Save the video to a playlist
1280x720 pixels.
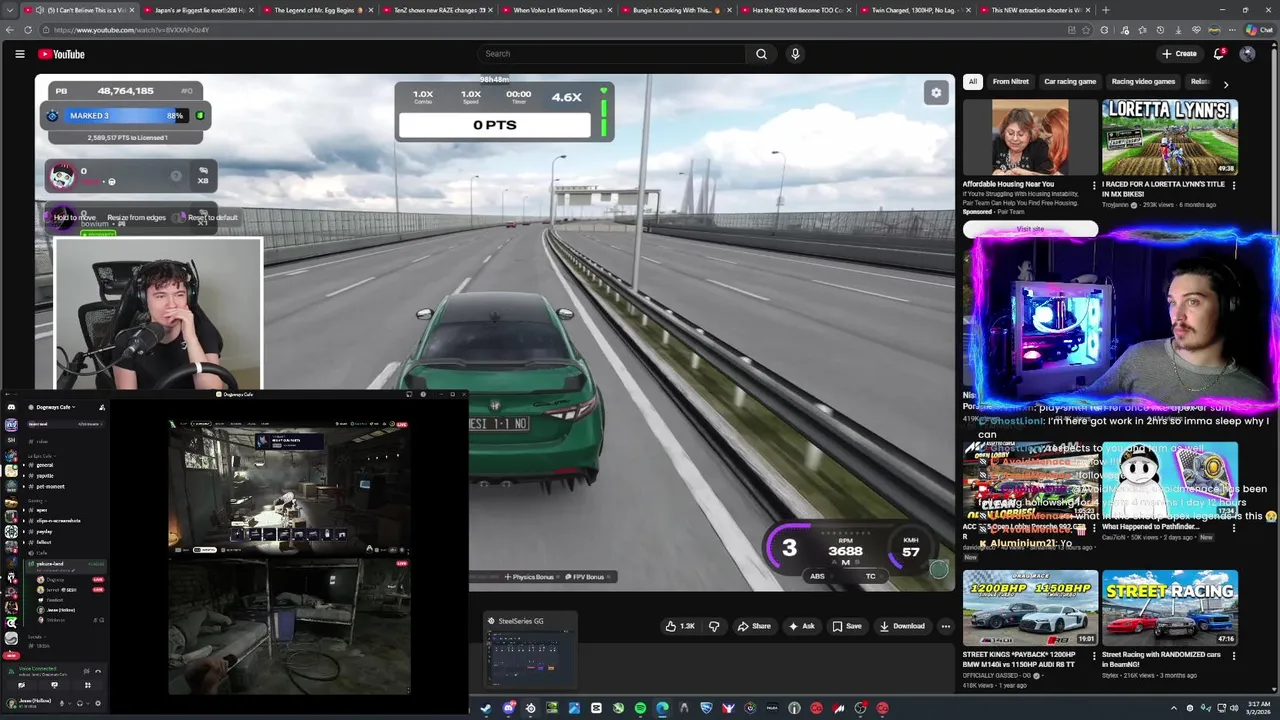(x=847, y=626)
